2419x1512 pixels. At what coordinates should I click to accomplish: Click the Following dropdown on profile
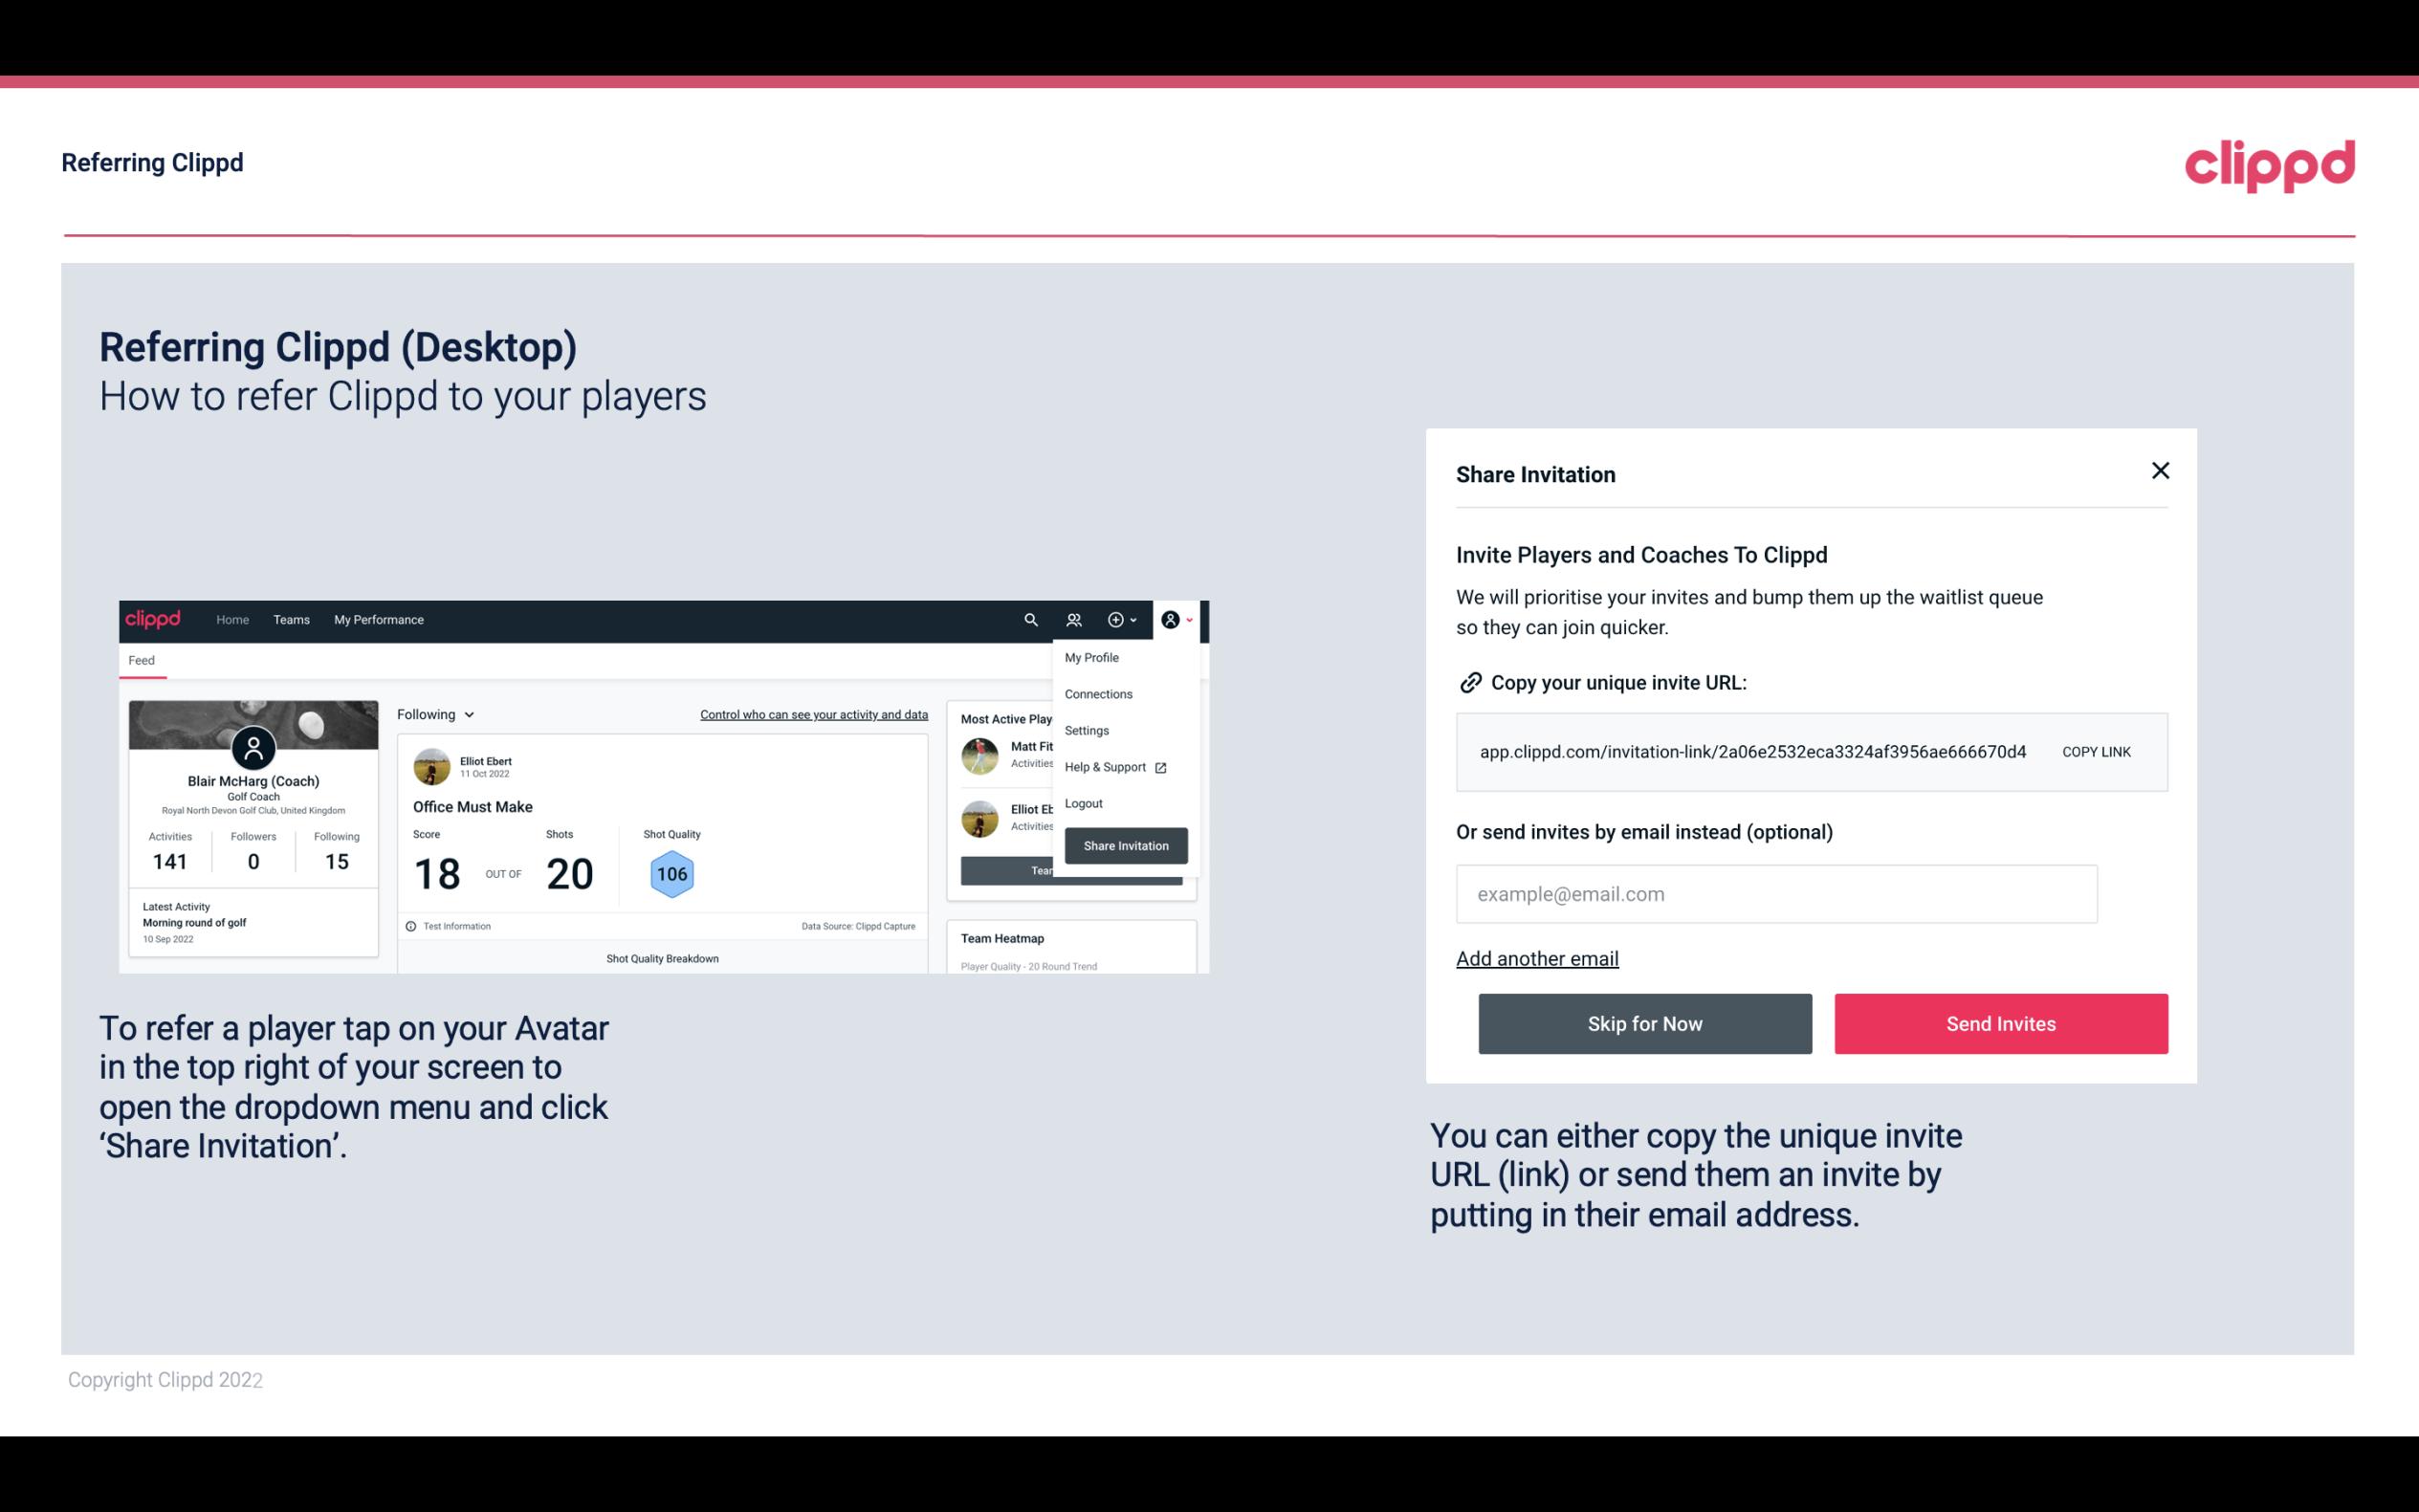433,714
